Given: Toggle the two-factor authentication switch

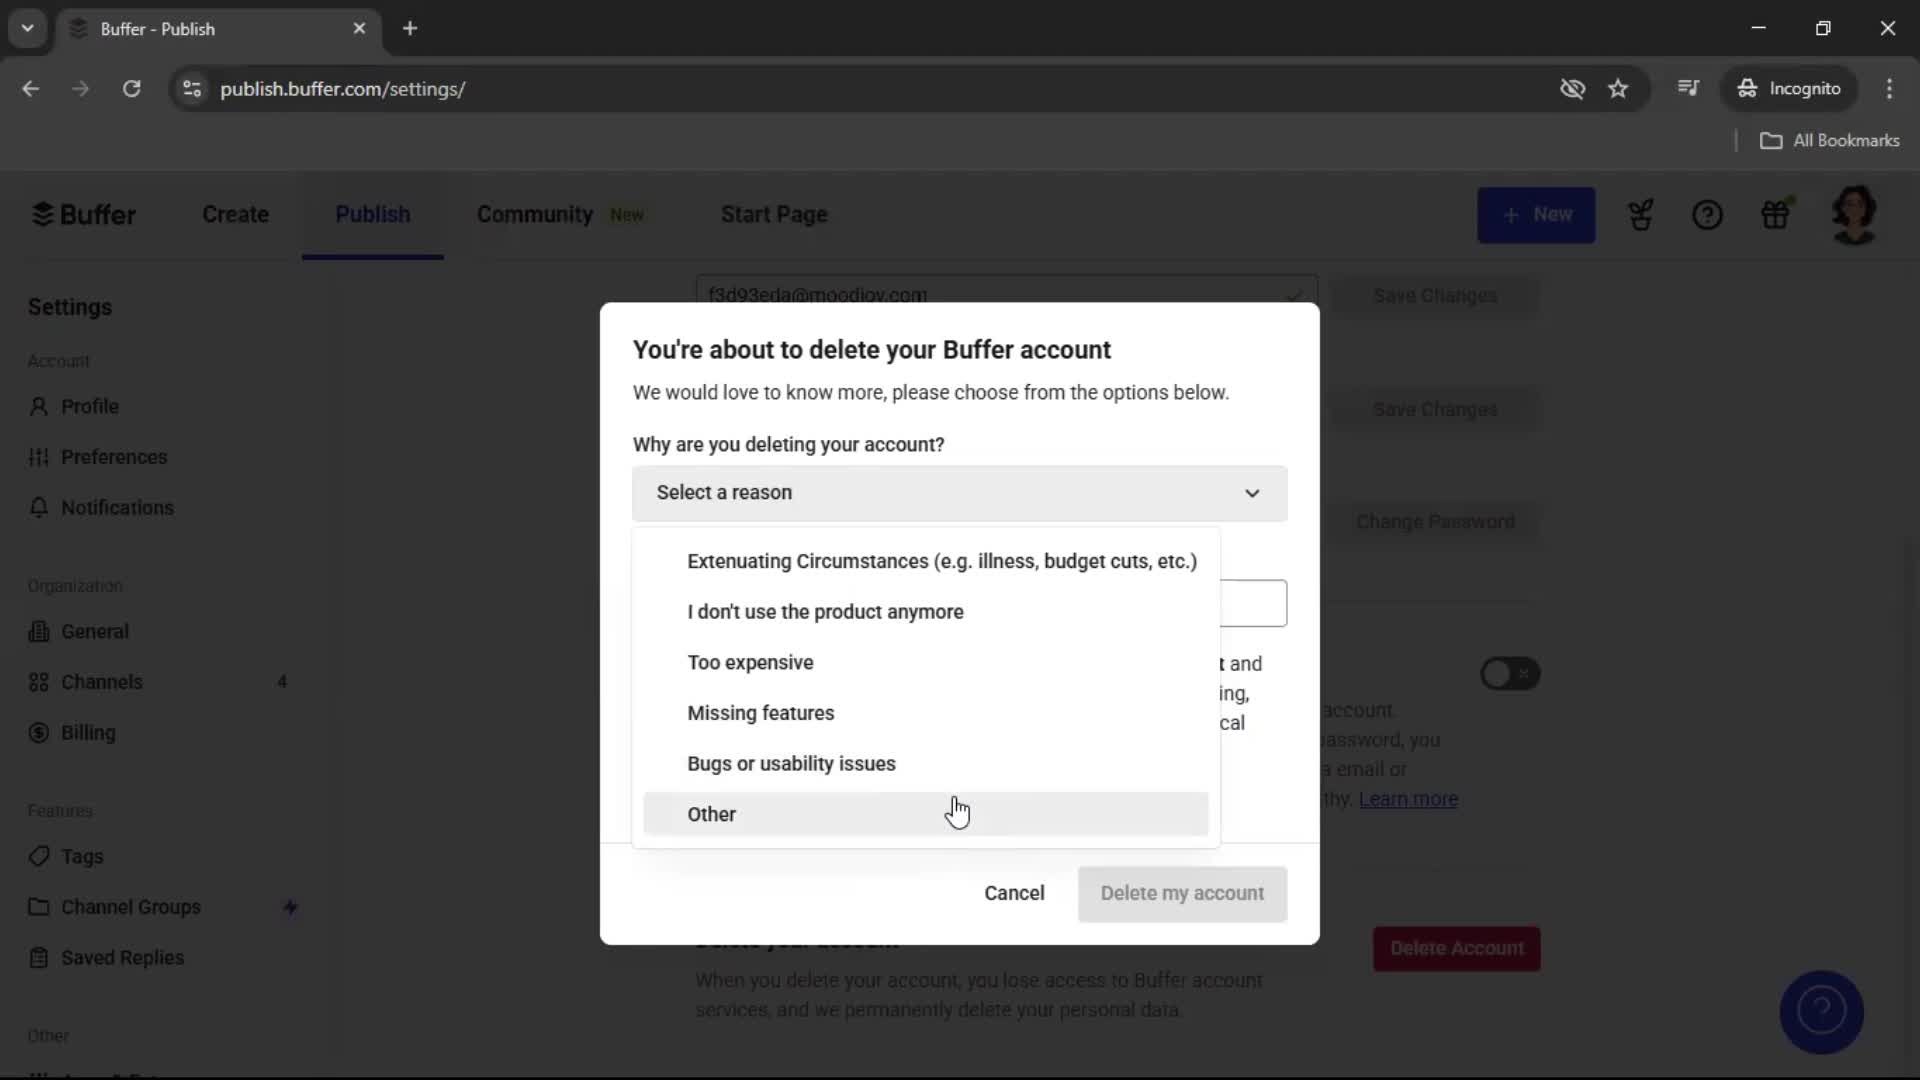Looking at the screenshot, I should 1509,674.
